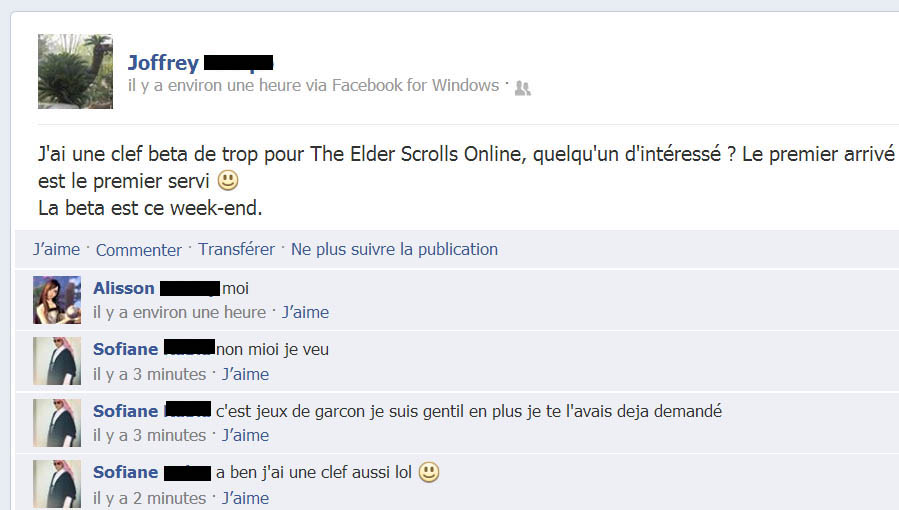Open Joffrey's profile name link
The width and height of the screenshot is (899, 510).
tap(200, 62)
